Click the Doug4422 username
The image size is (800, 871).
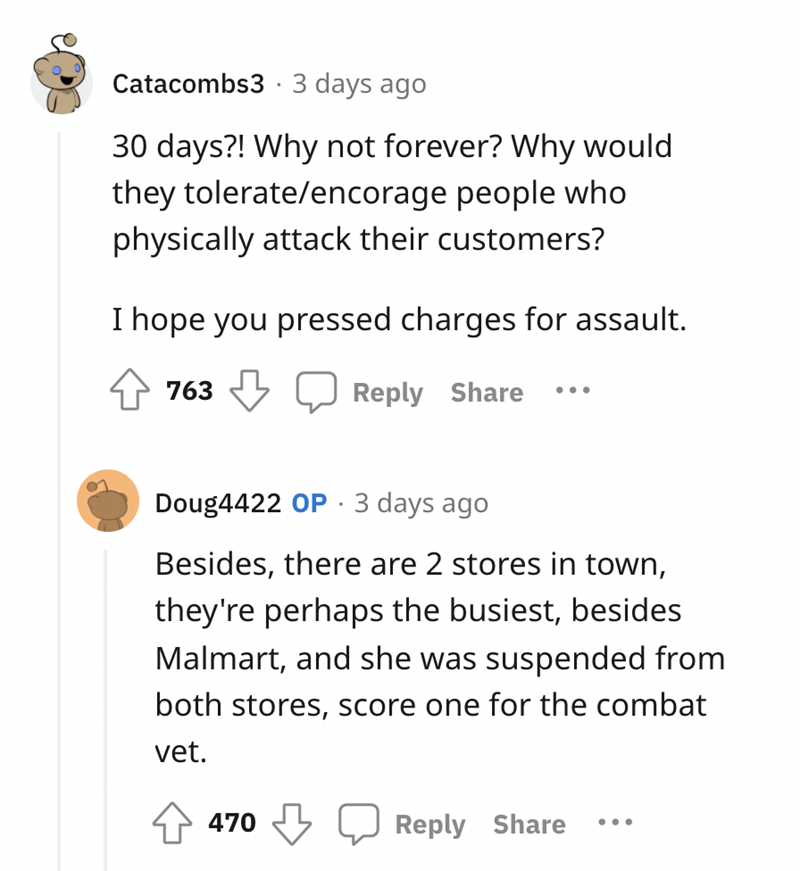pos(217,503)
